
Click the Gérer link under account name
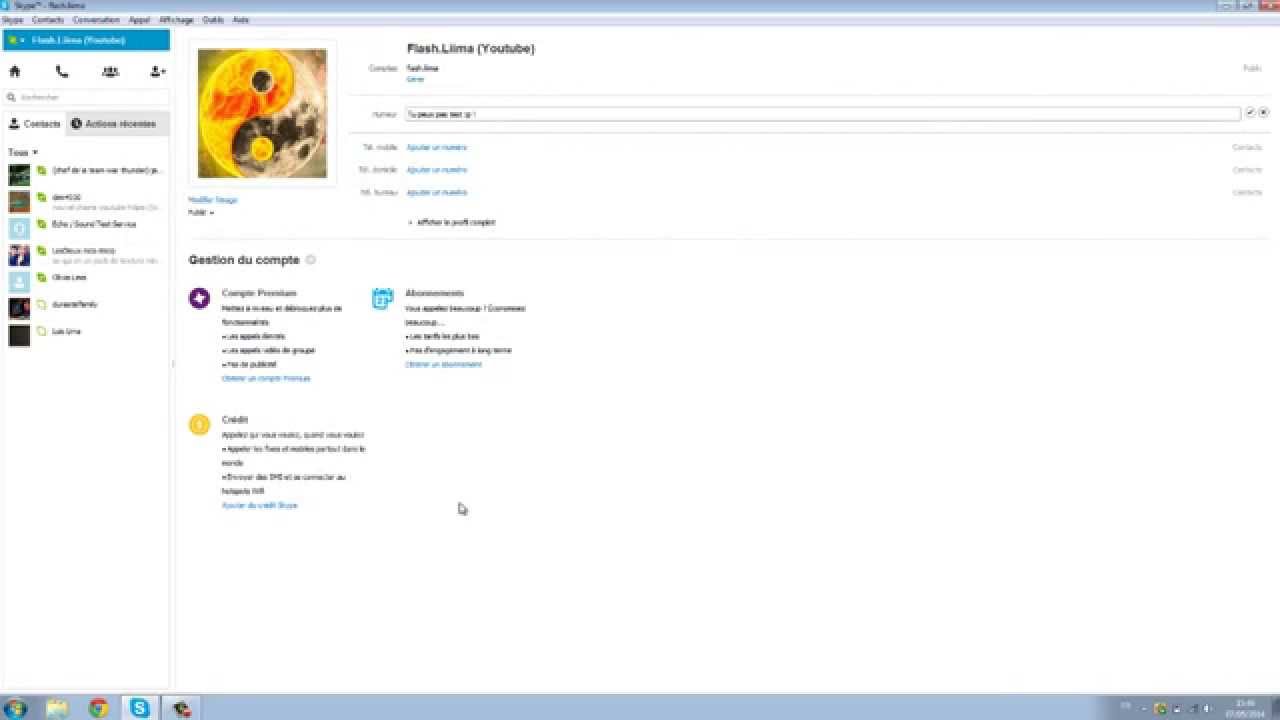[x=415, y=78]
